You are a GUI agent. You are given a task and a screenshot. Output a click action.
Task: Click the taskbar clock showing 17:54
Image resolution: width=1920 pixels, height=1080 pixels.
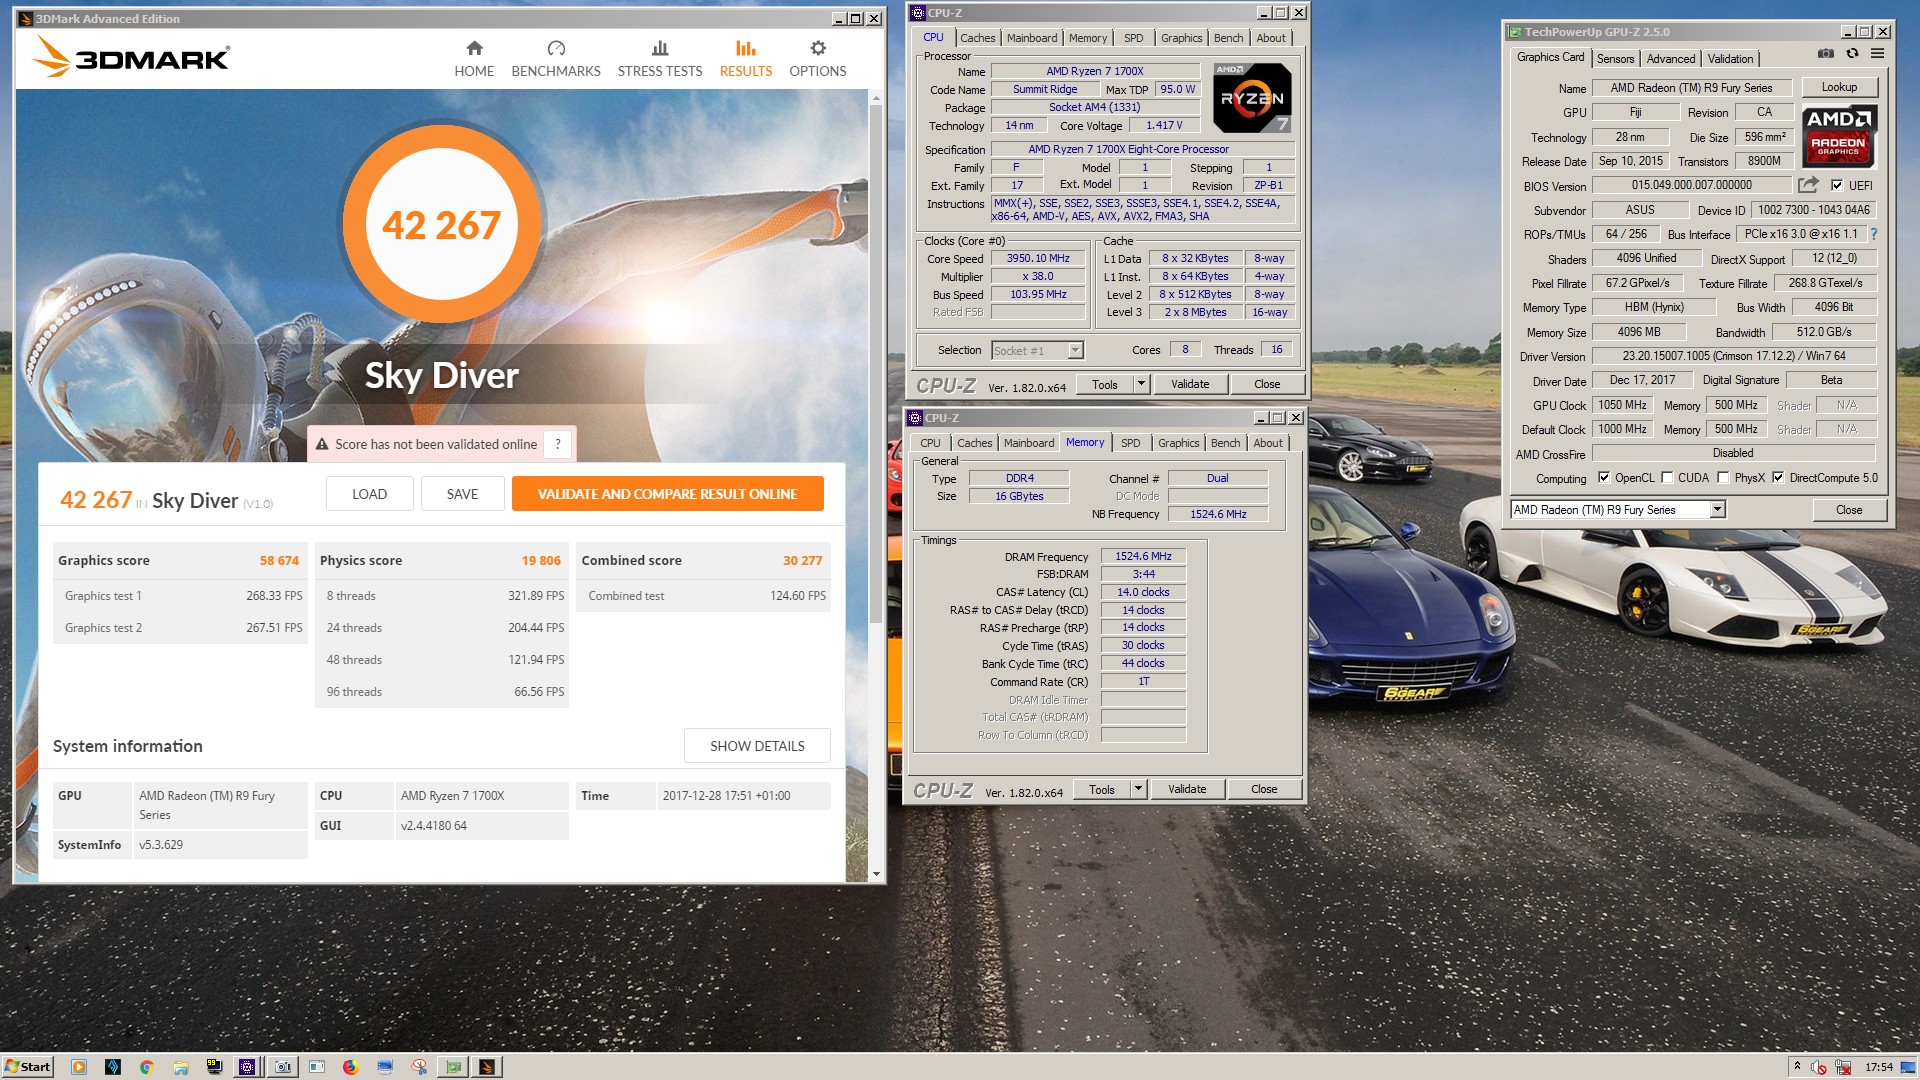pos(1879,1067)
